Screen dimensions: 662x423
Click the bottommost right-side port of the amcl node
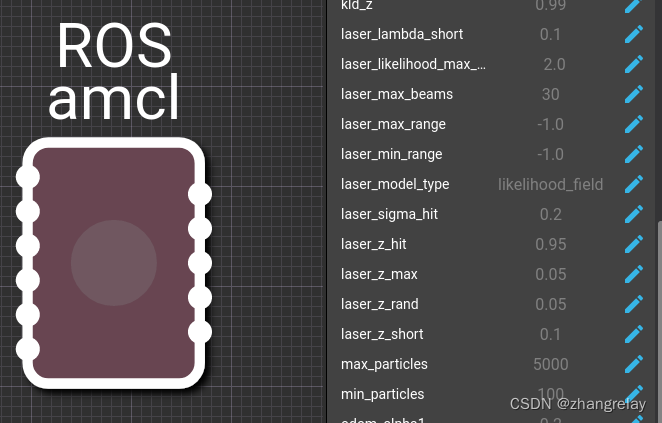tap(200, 332)
